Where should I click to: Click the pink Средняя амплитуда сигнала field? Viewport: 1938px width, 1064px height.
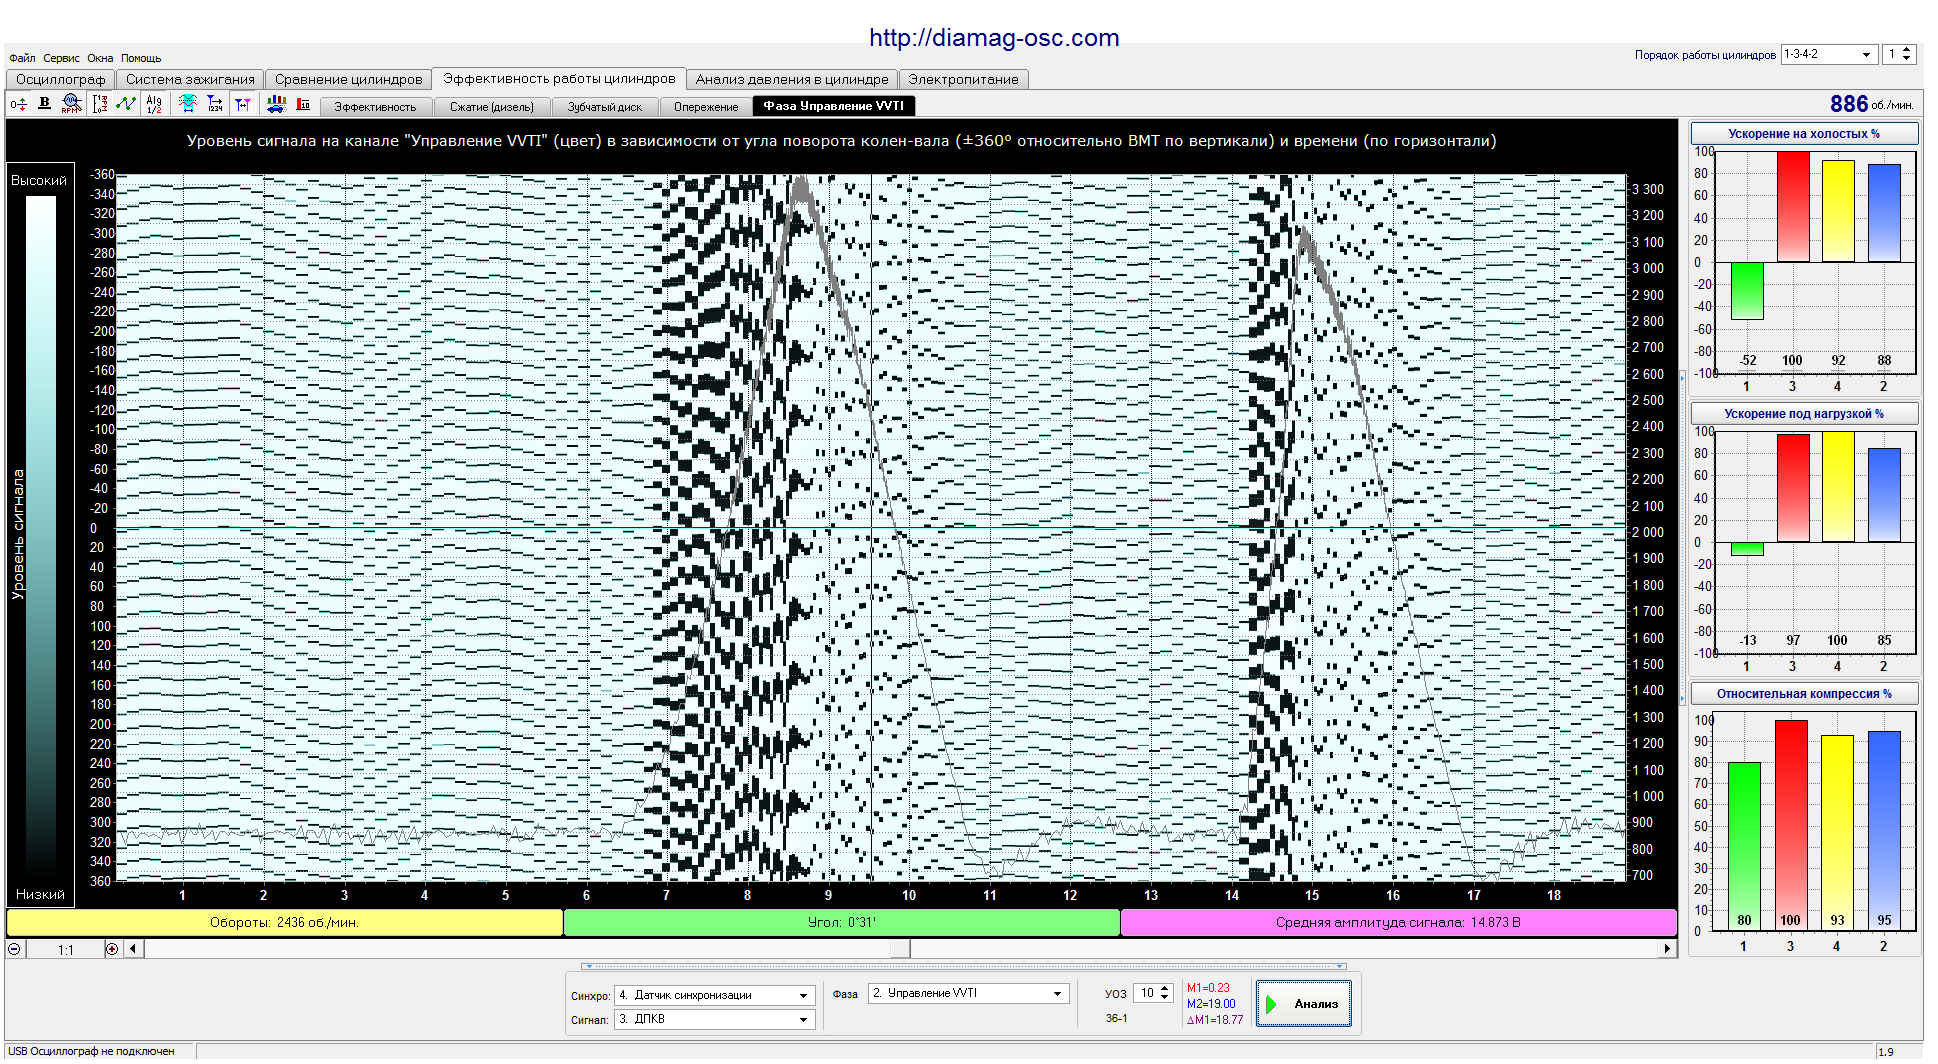pyautogui.click(x=1398, y=922)
